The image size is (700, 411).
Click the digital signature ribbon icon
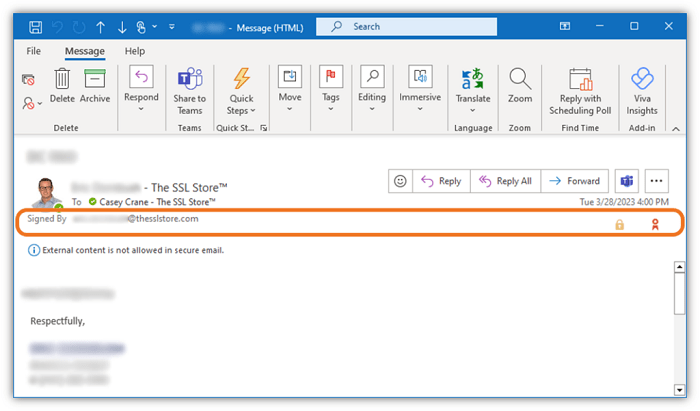tap(656, 225)
